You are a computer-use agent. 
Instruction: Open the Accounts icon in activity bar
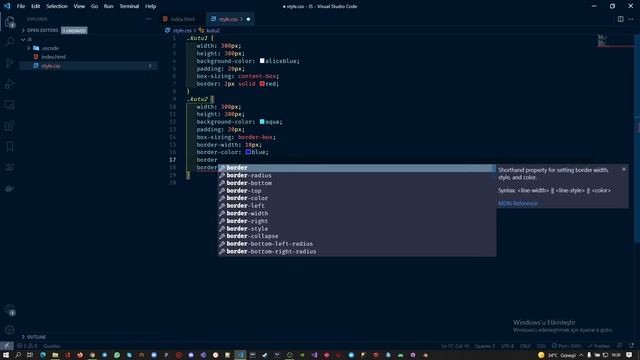[9, 310]
